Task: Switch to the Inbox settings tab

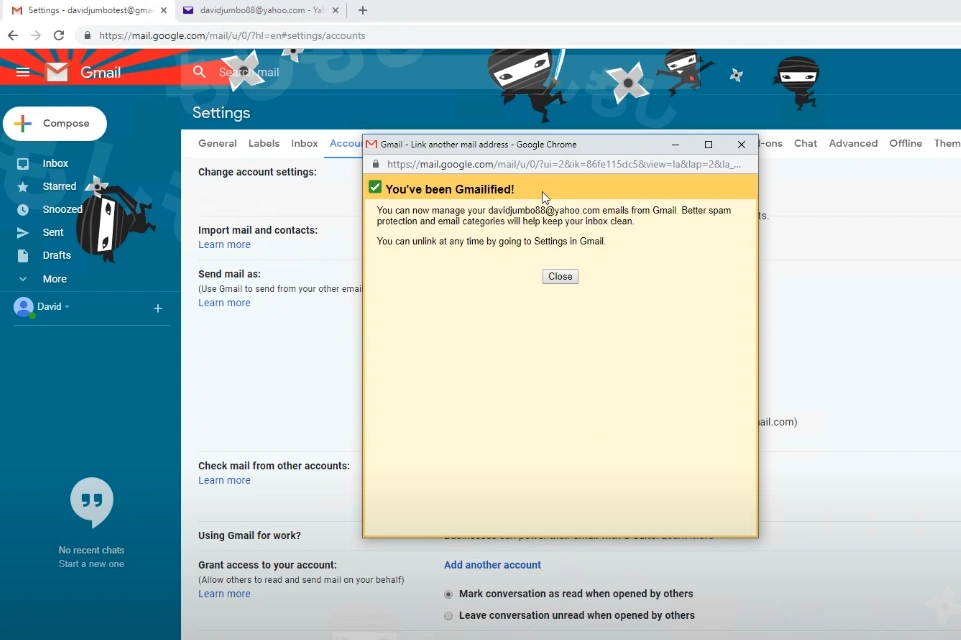Action: pyautogui.click(x=304, y=143)
